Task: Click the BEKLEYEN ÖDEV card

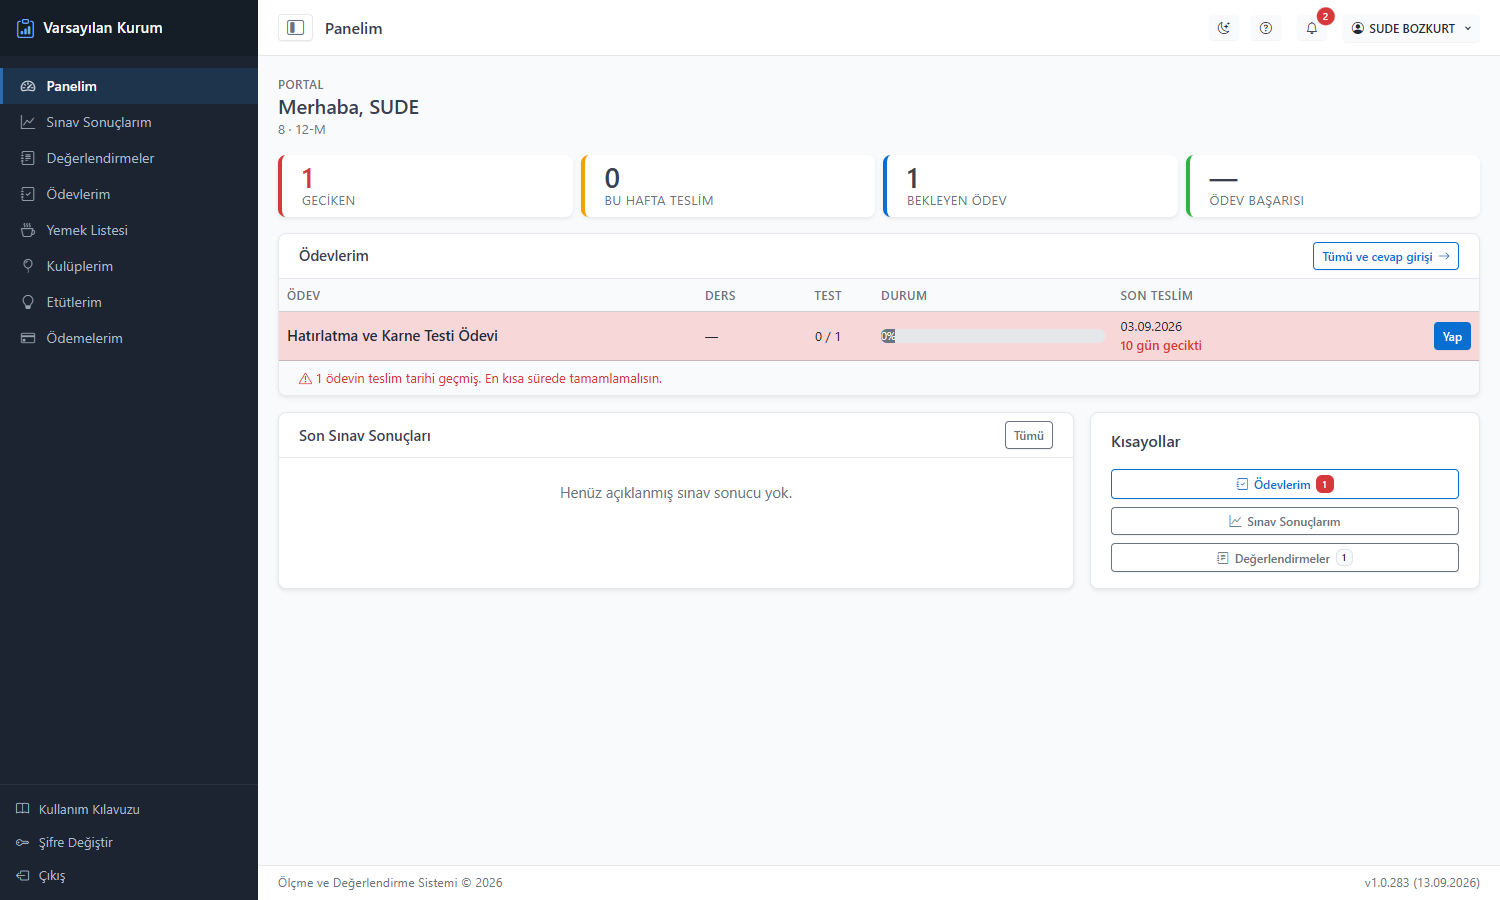Action: pyautogui.click(x=1030, y=186)
